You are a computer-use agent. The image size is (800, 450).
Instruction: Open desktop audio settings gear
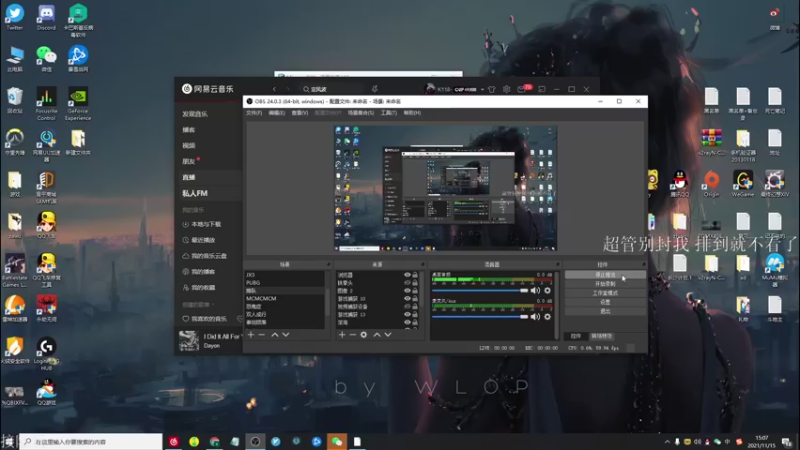[x=547, y=290]
